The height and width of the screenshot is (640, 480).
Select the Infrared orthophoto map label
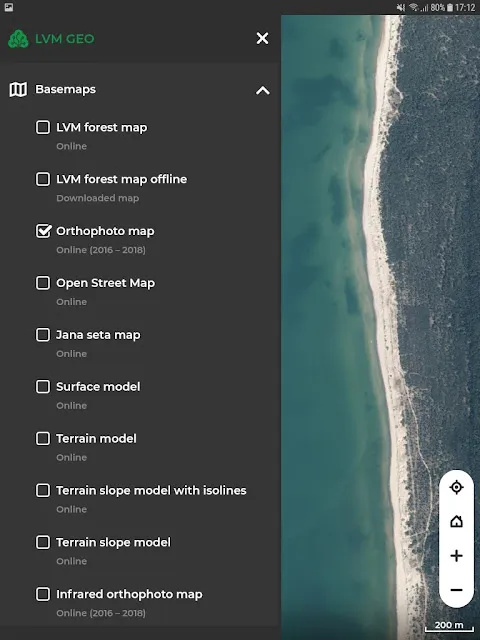coord(129,594)
